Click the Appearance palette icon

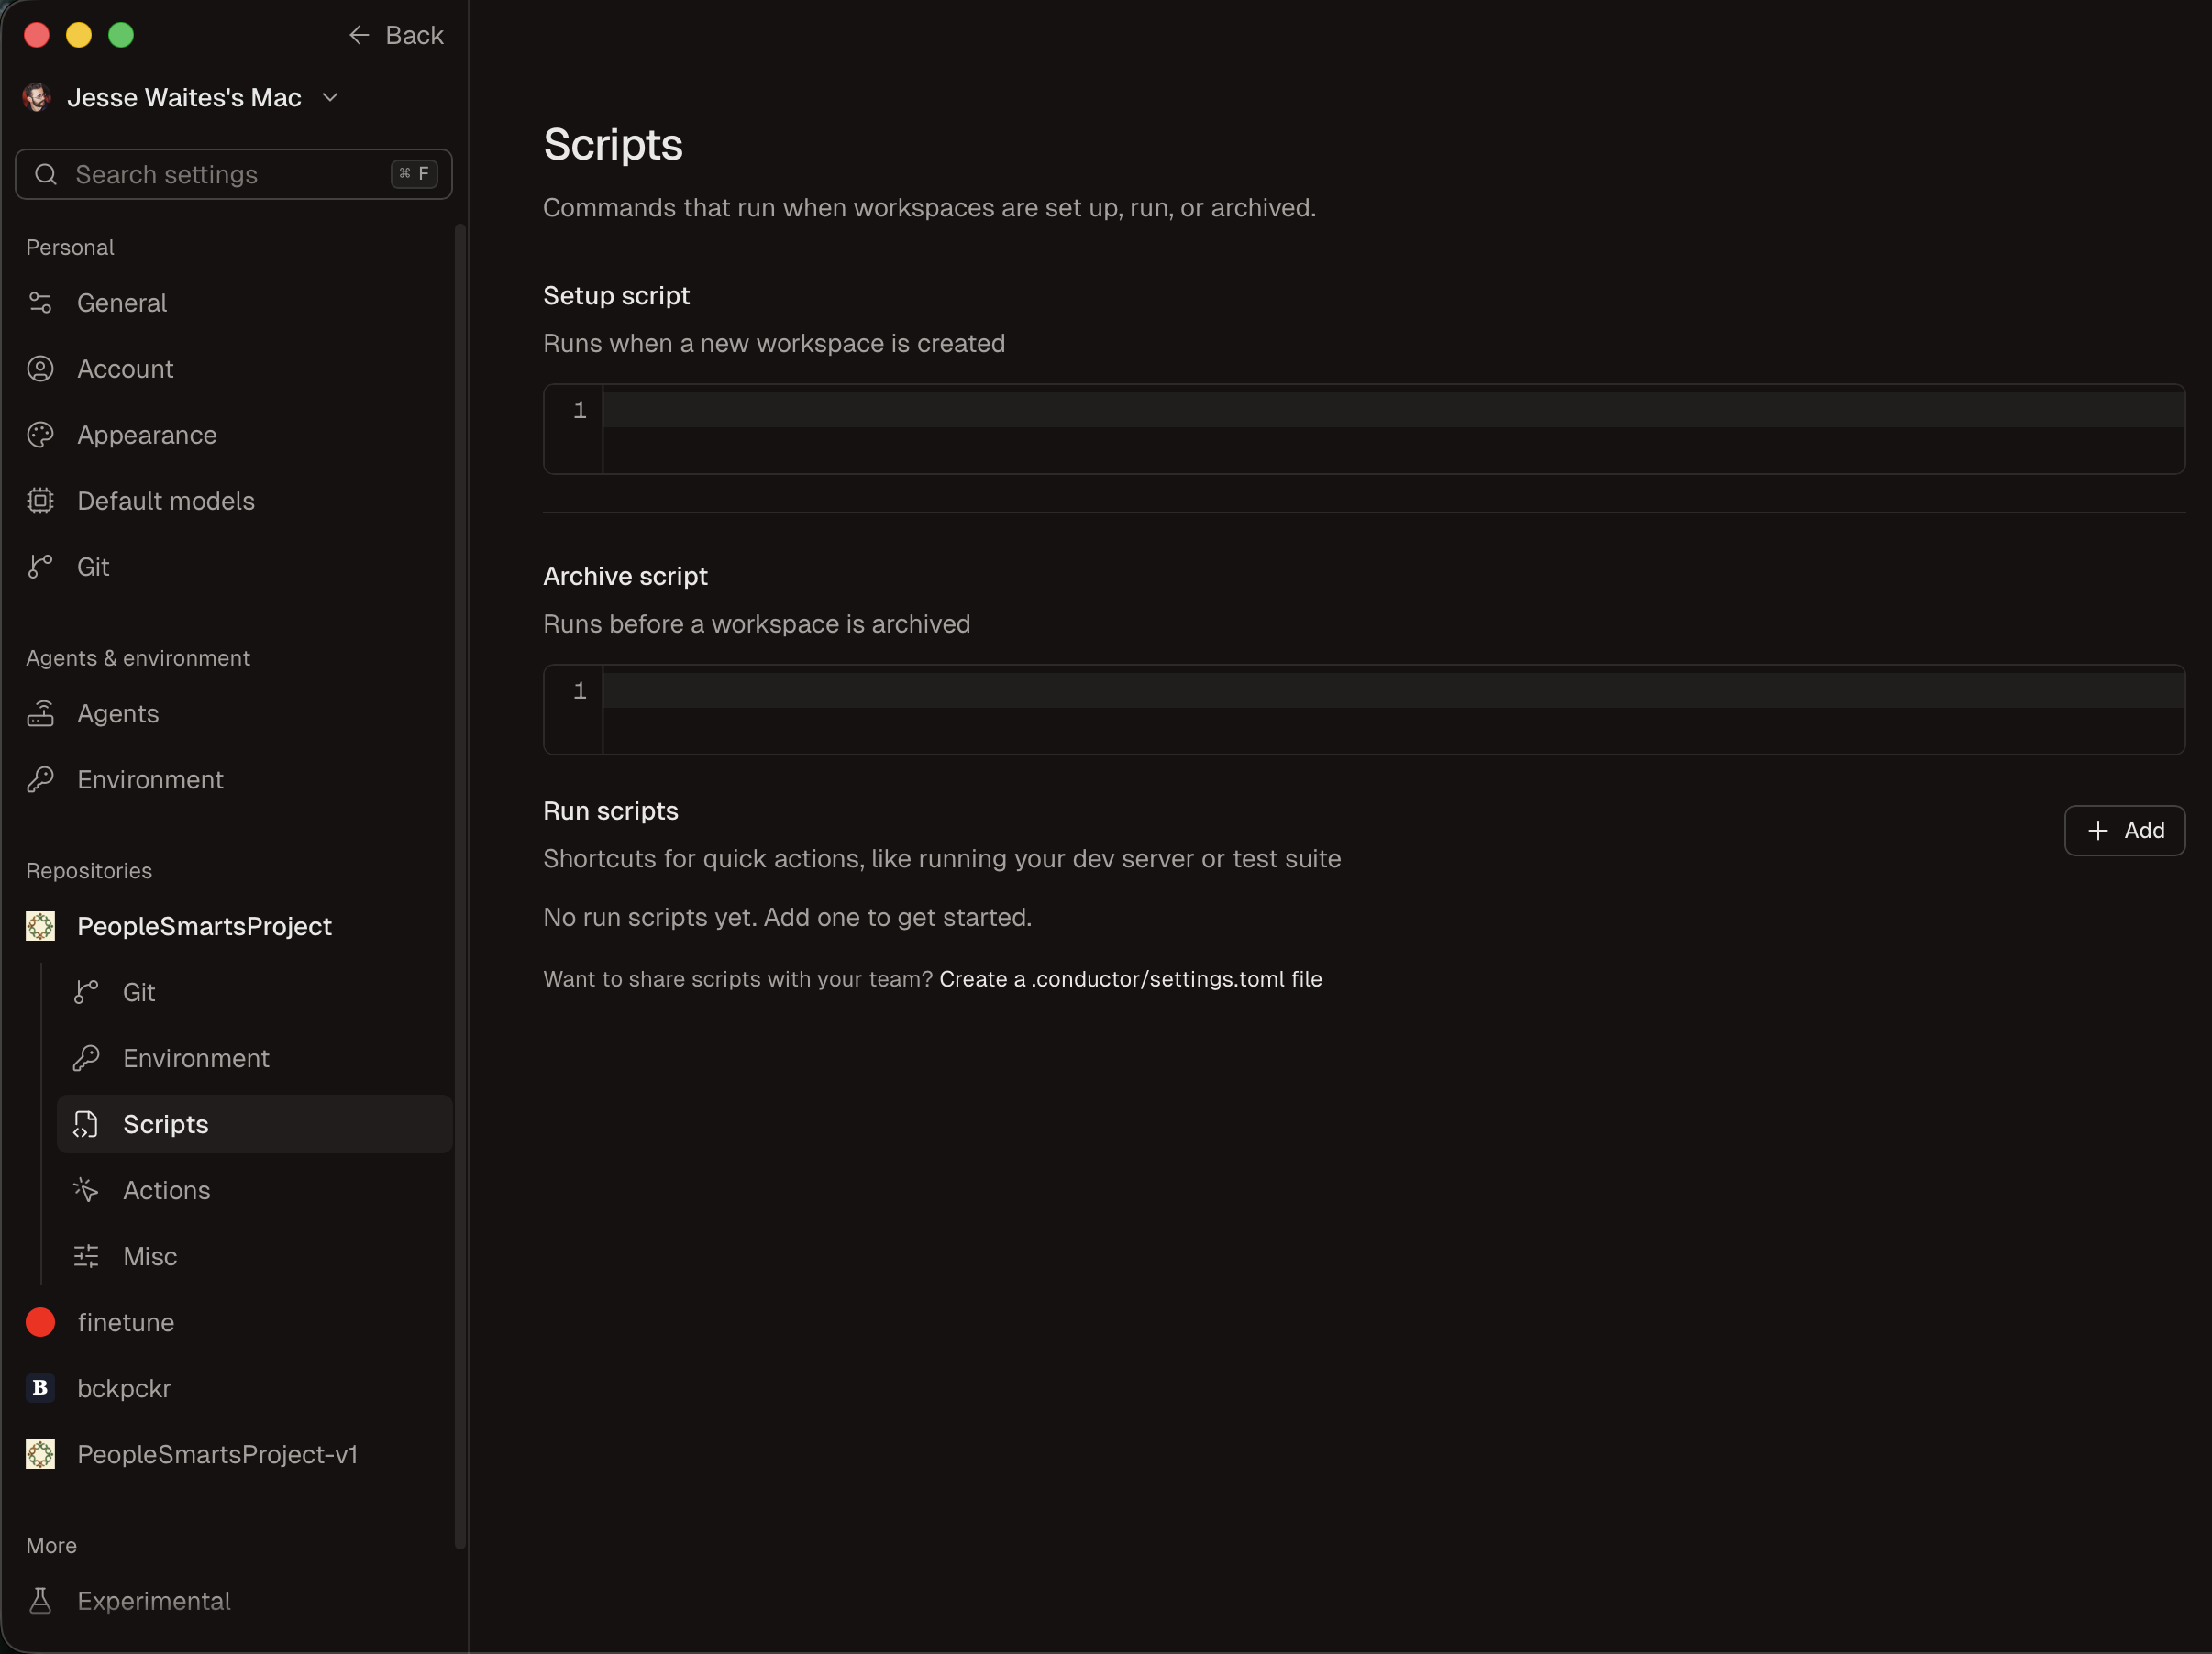40,435
